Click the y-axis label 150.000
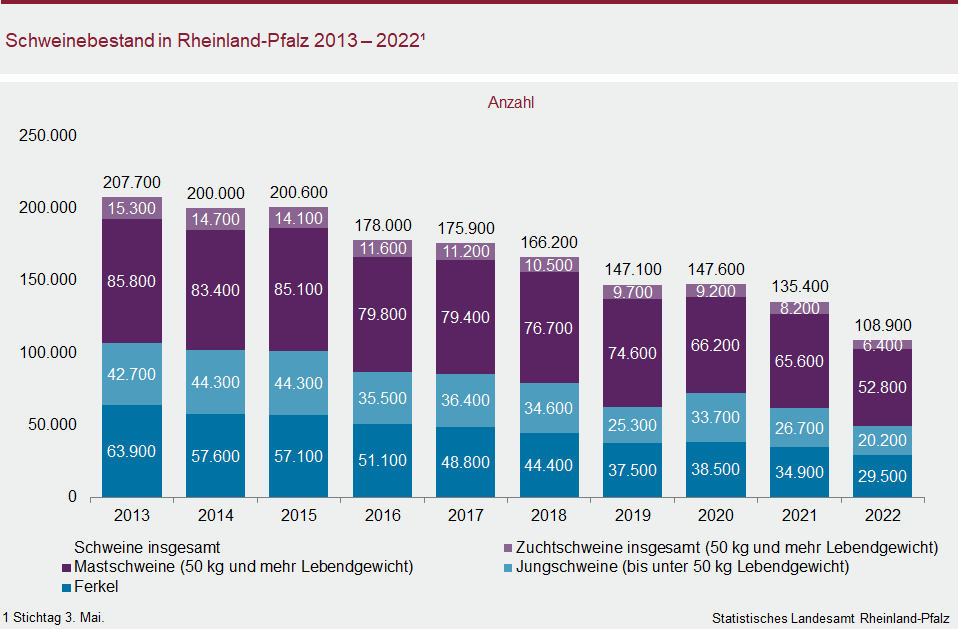Screen dimensions: 958x629 click(x=48, y=280)
